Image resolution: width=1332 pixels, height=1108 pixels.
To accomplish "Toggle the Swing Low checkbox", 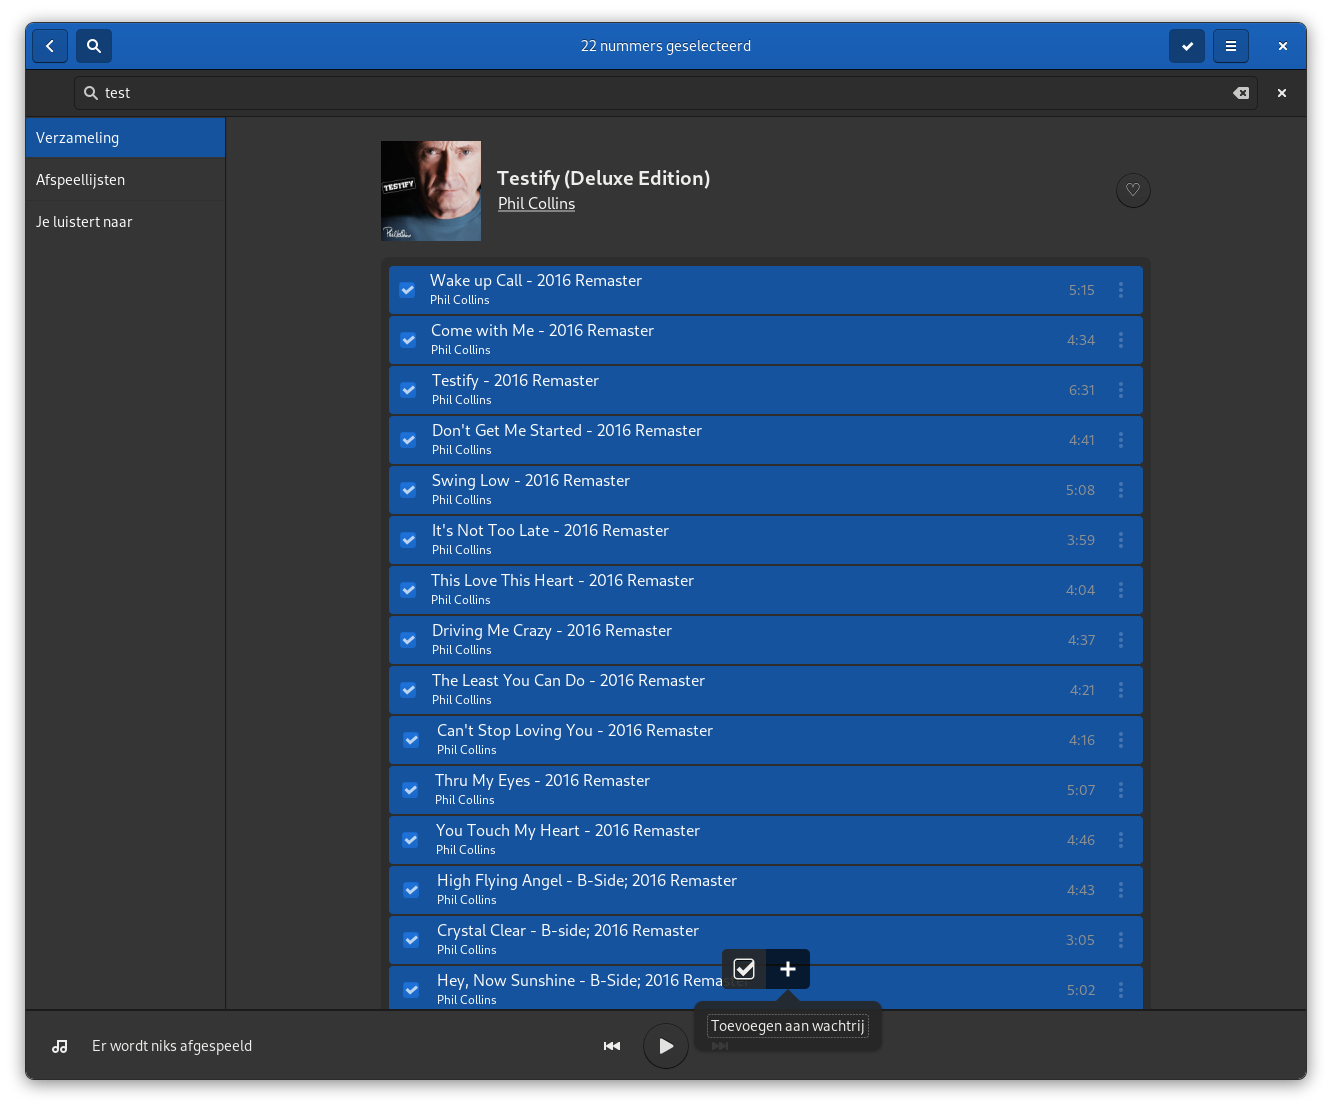I will (x=408, y=490).
